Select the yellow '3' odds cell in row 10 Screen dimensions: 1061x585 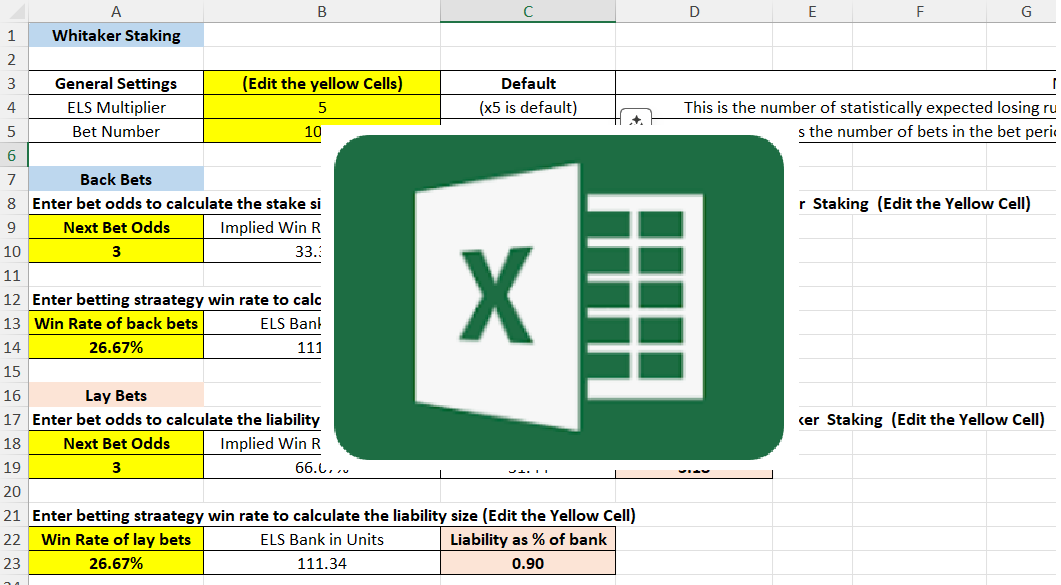coord(116,252)
